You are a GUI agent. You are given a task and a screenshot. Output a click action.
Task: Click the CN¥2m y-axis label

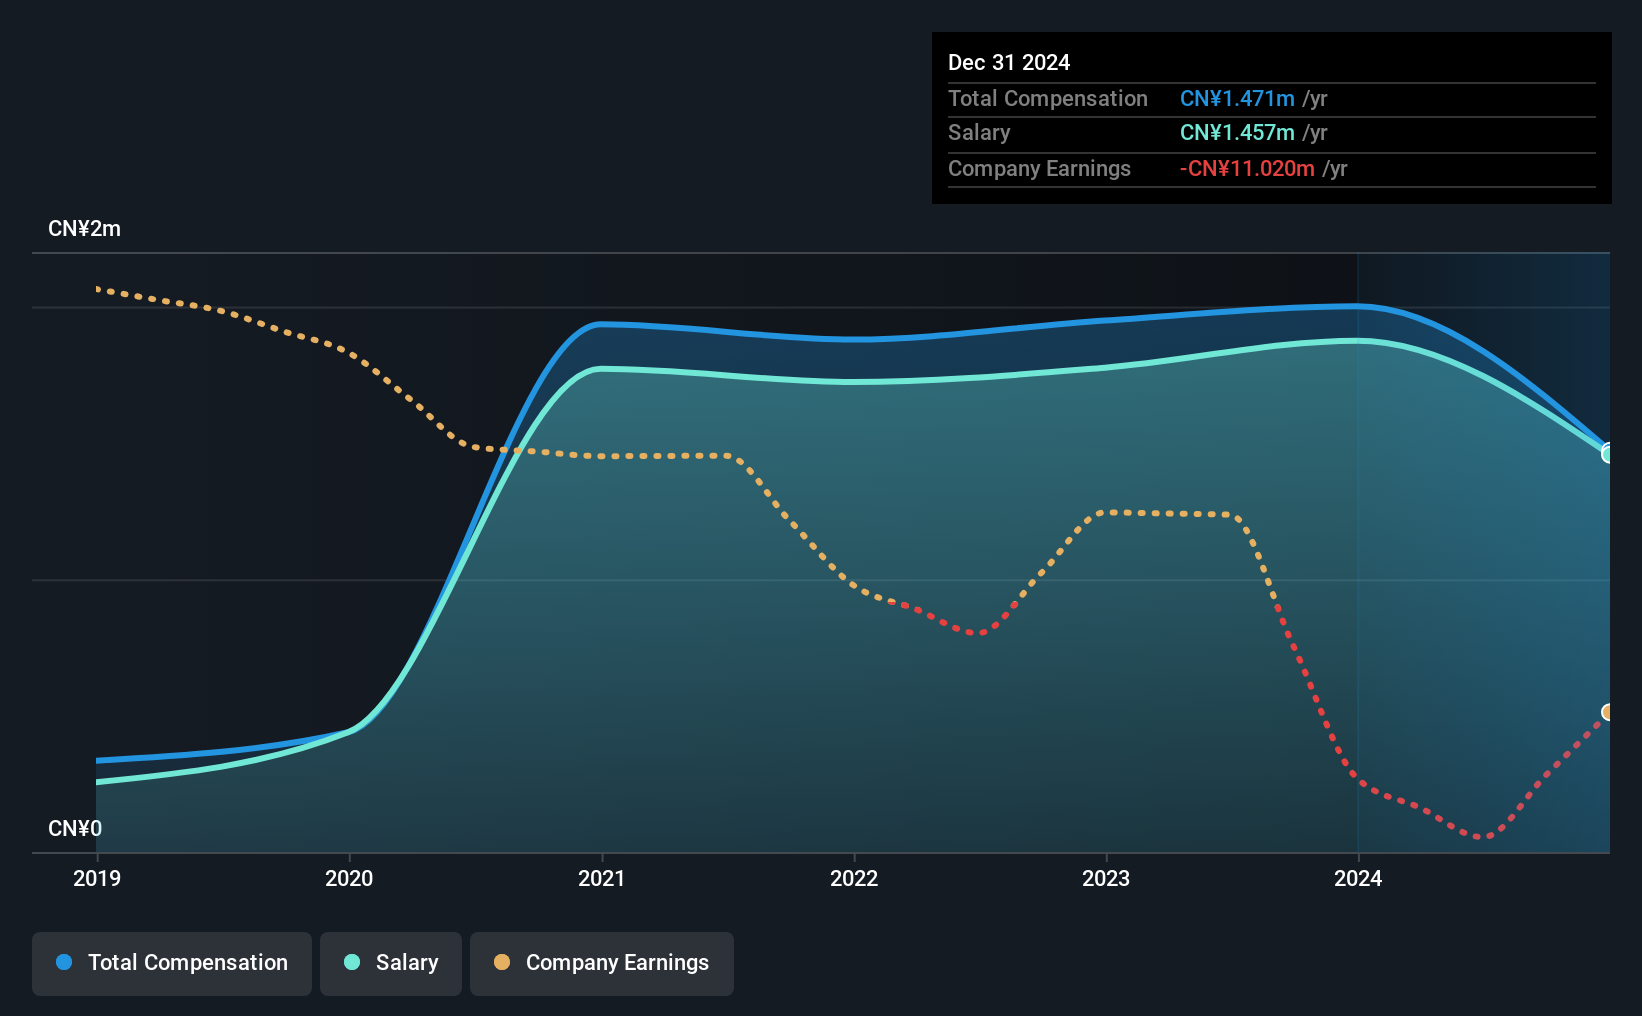click(x=85, y=229)
